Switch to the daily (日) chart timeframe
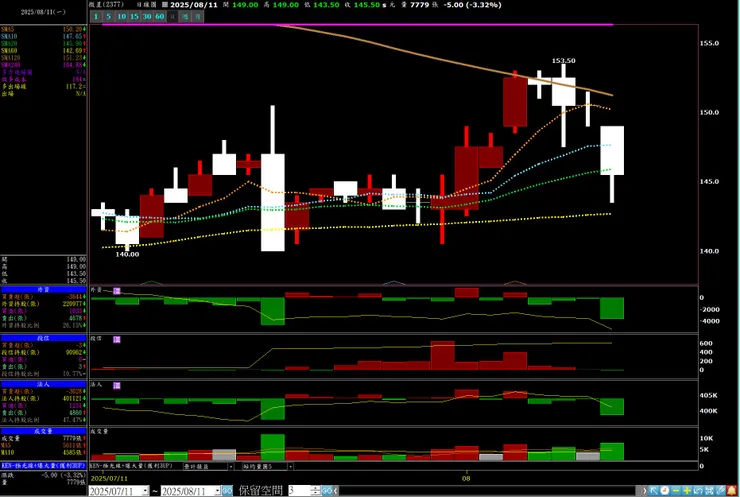 click(173, 17)
